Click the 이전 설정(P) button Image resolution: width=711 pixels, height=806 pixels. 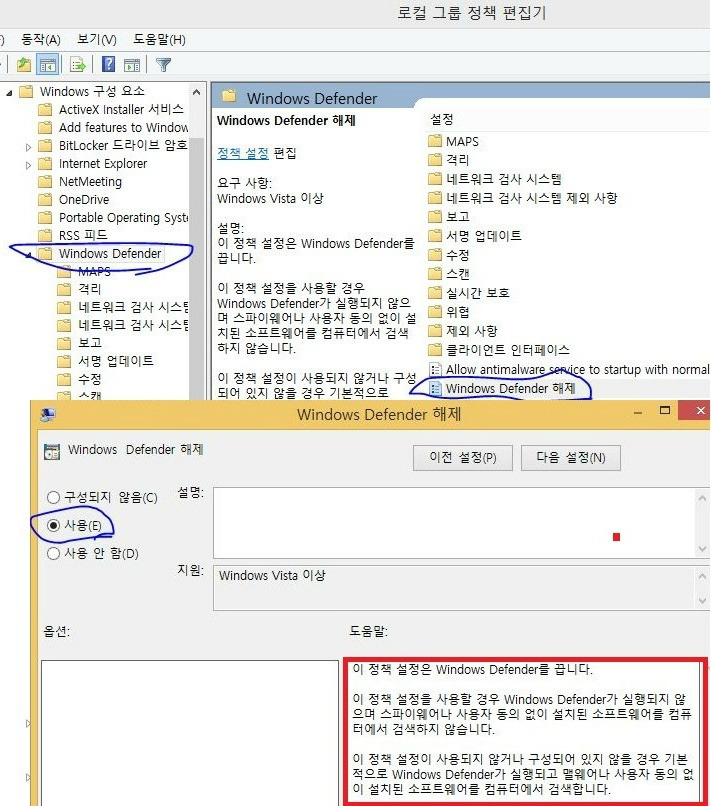tap(463, 457)
